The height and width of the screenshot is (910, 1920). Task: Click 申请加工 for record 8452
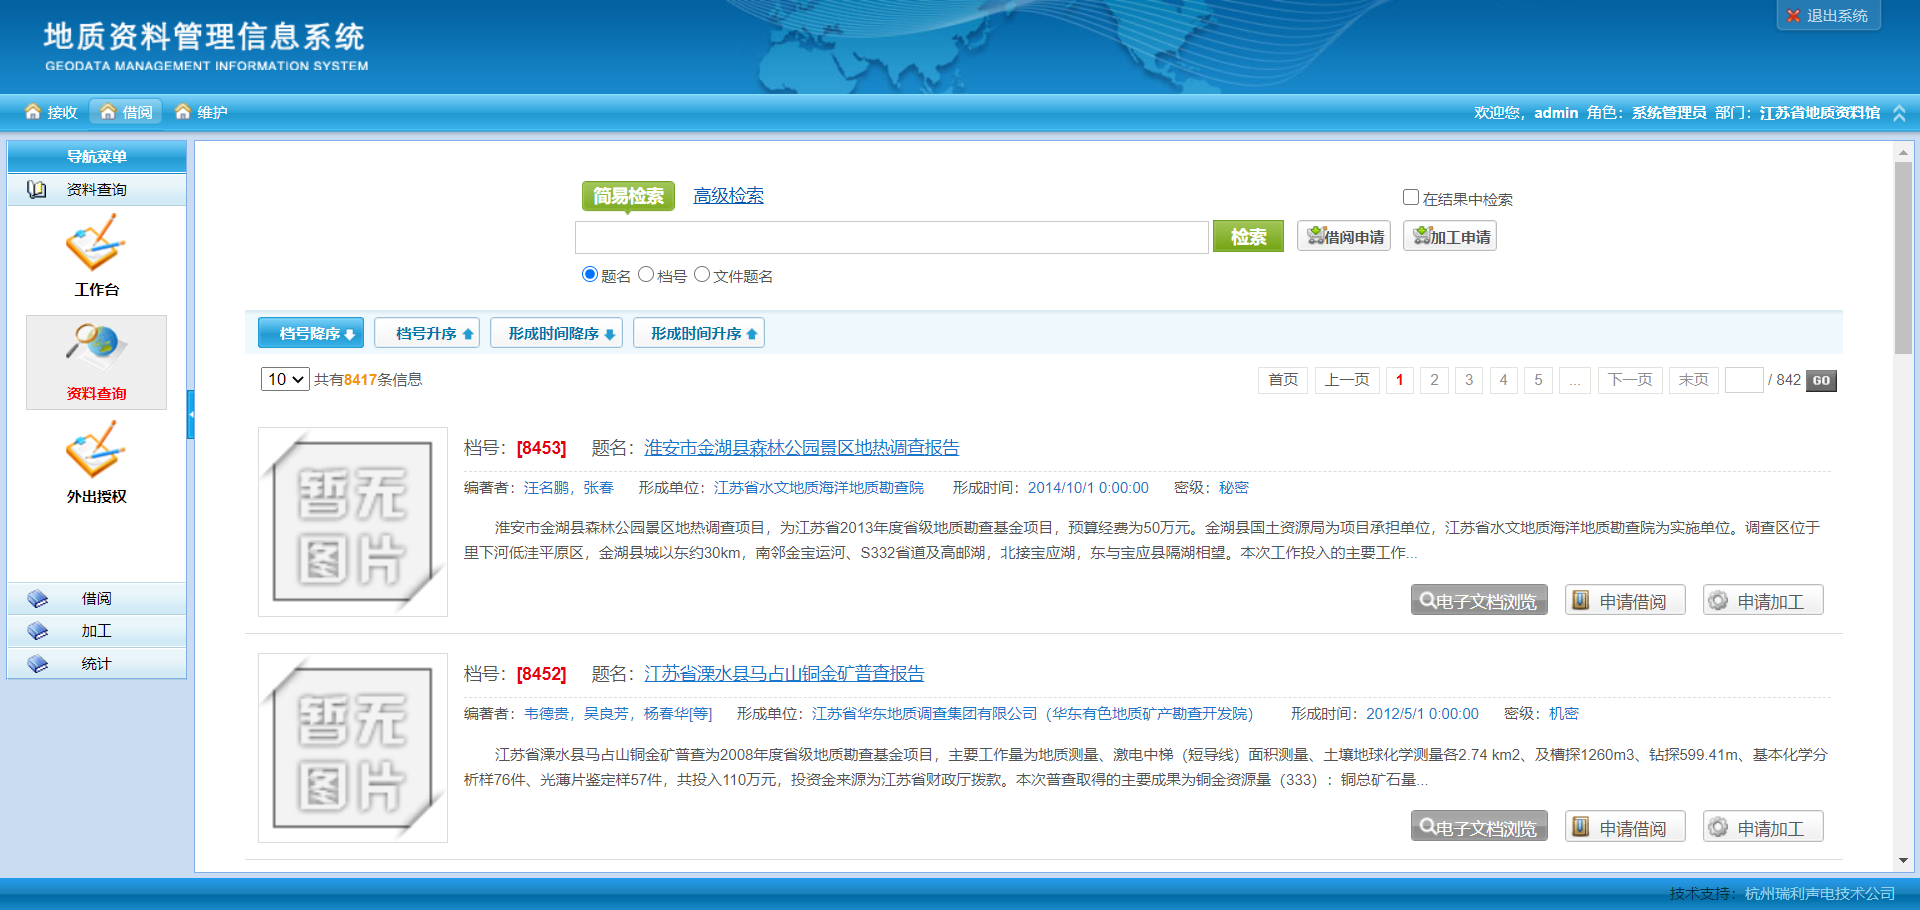coord(1763,827)
